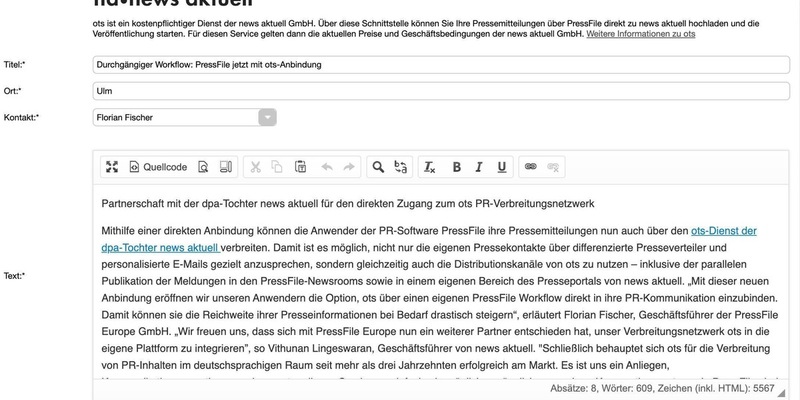This screenshot has height=400, width=800.
Task: Redo the last undone edit
Action: [x=349, y=167]
